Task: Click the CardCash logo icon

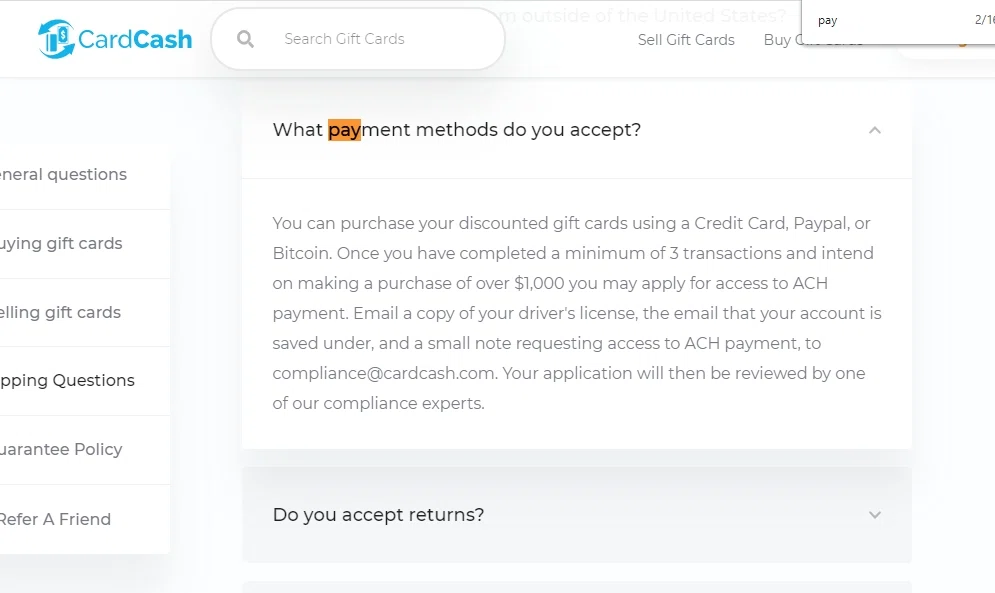Action: (x=56, y=39)
